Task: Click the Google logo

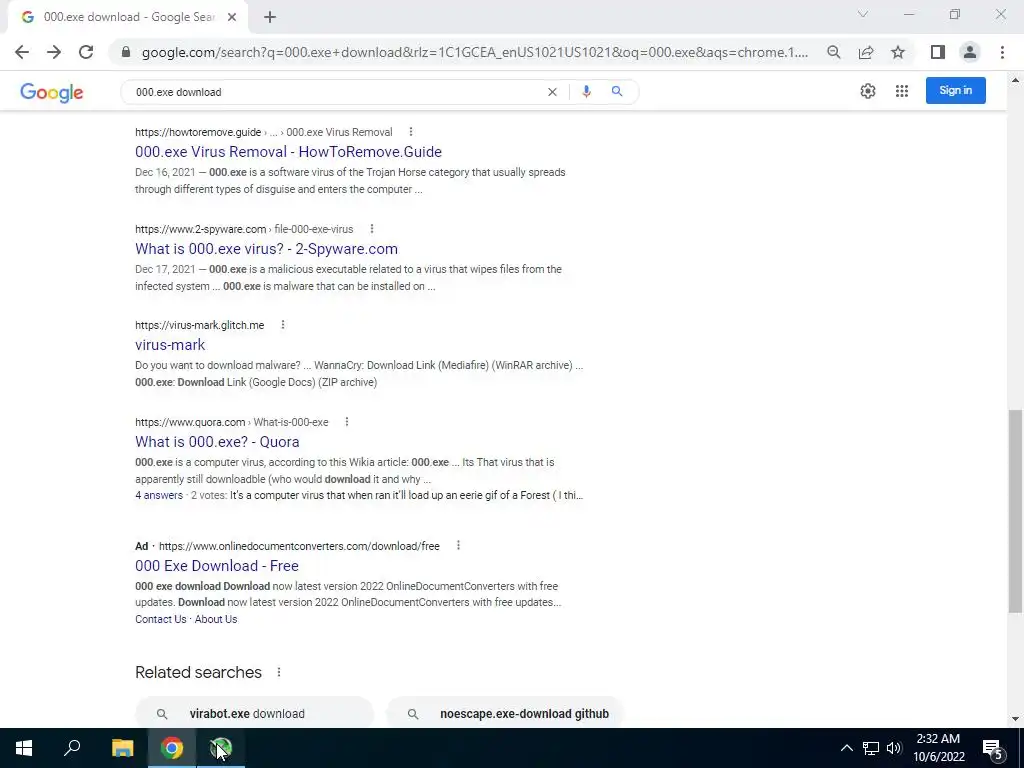Action: pyautogui.click(x=52, y=92)
